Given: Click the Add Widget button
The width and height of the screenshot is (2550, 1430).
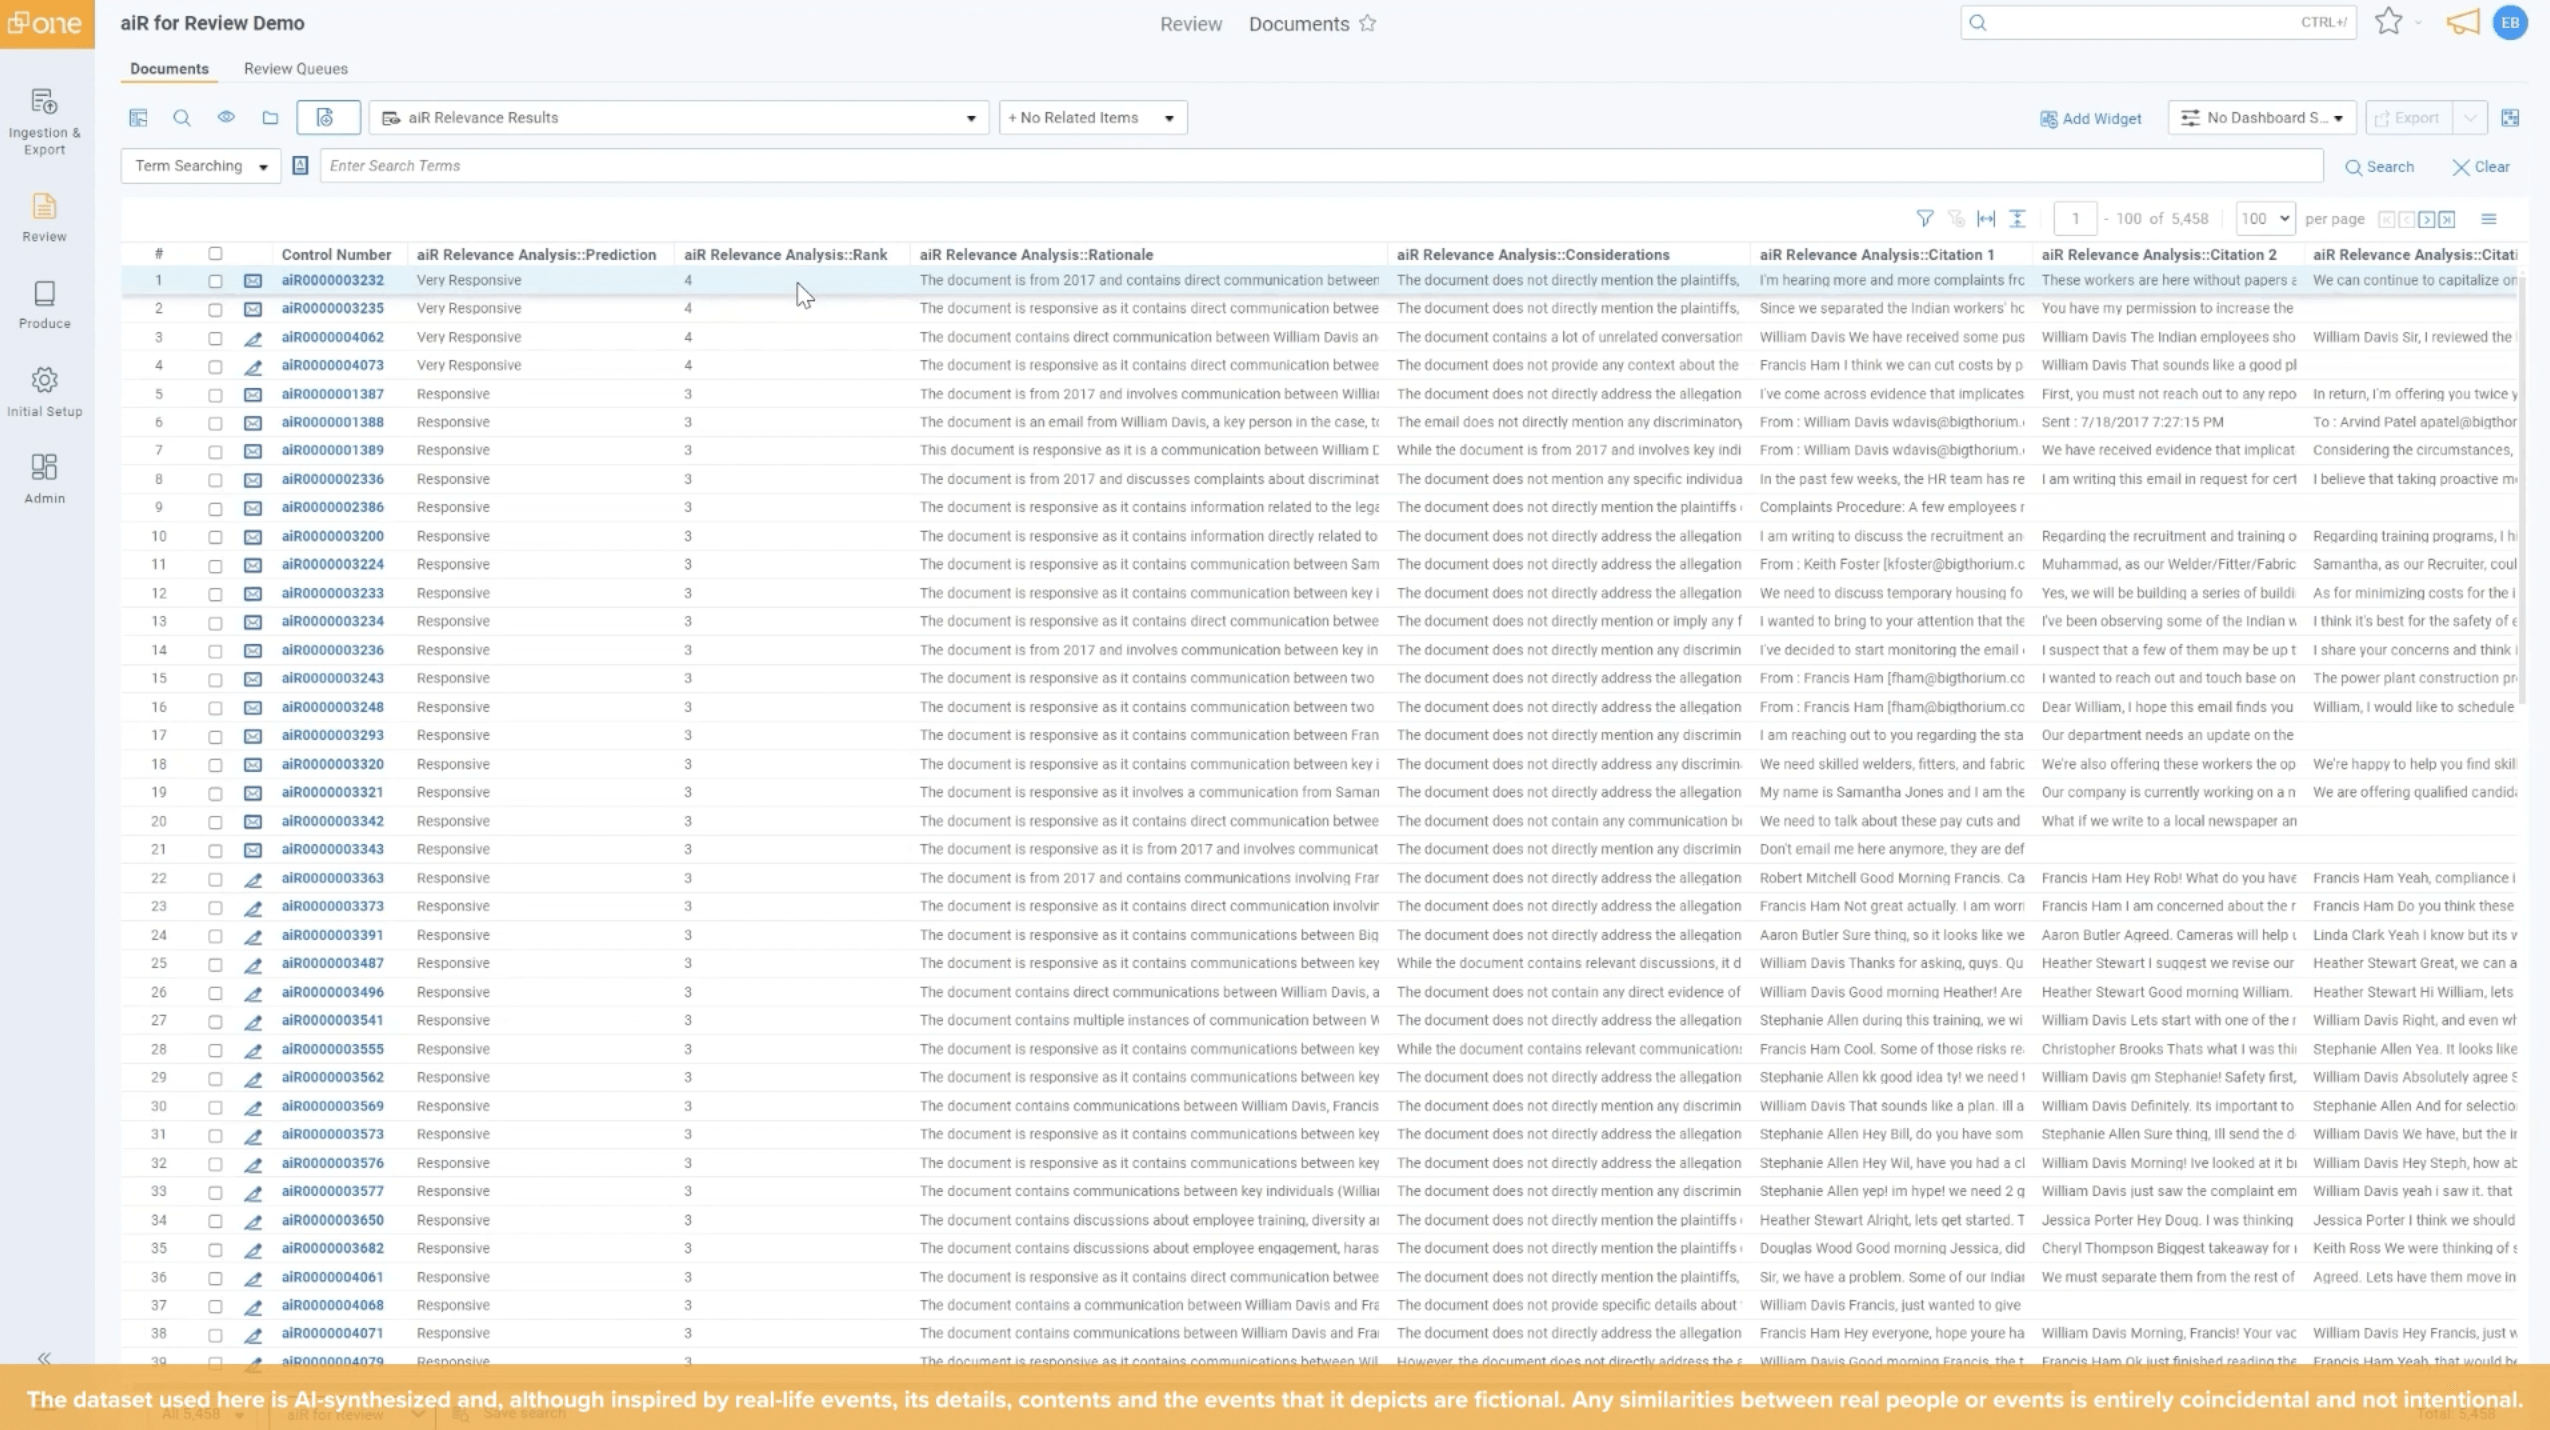Looking at the screenshot, I should click(x=2090, y=118).
